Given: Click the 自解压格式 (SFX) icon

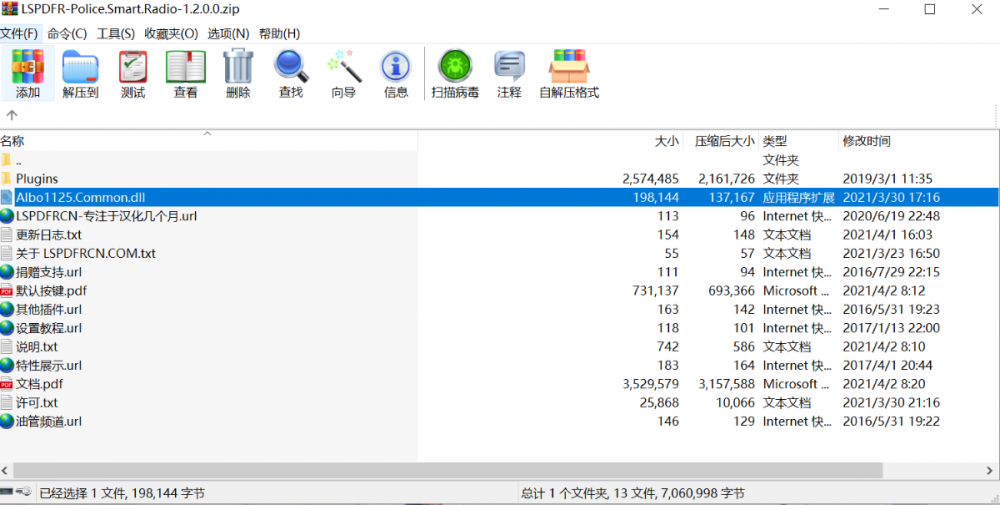Looking at the screenshot, I should point(569,67).
